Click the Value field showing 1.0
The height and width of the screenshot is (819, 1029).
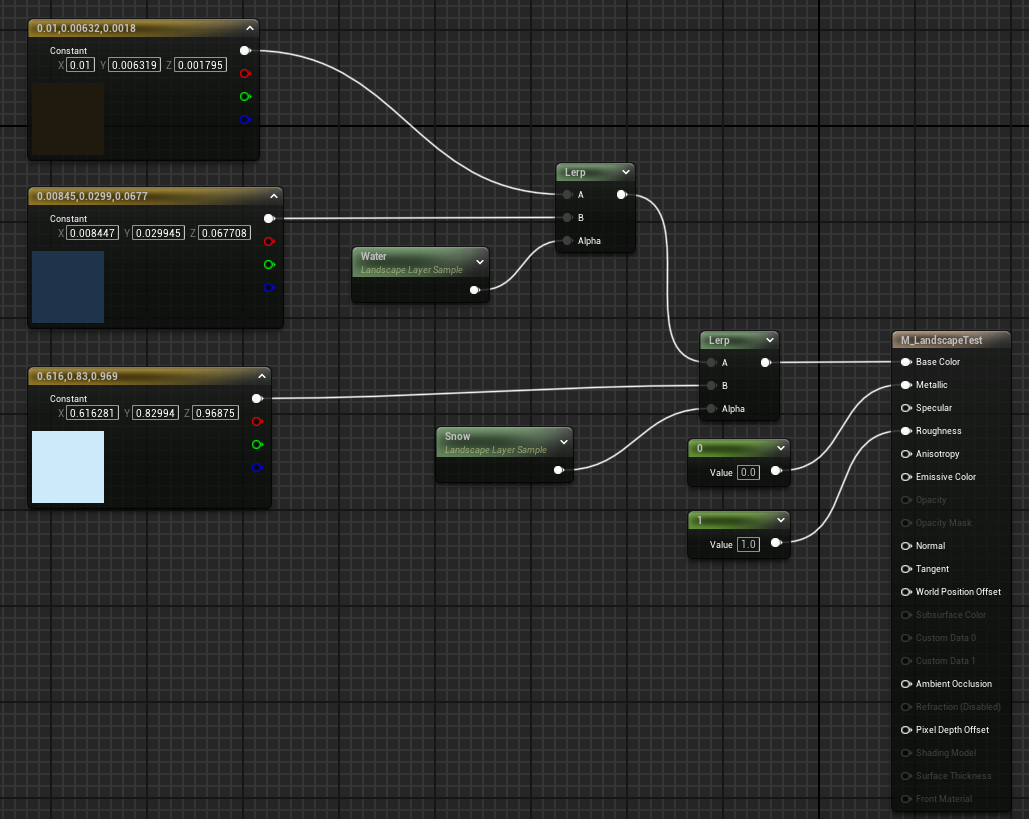[748, 544]
